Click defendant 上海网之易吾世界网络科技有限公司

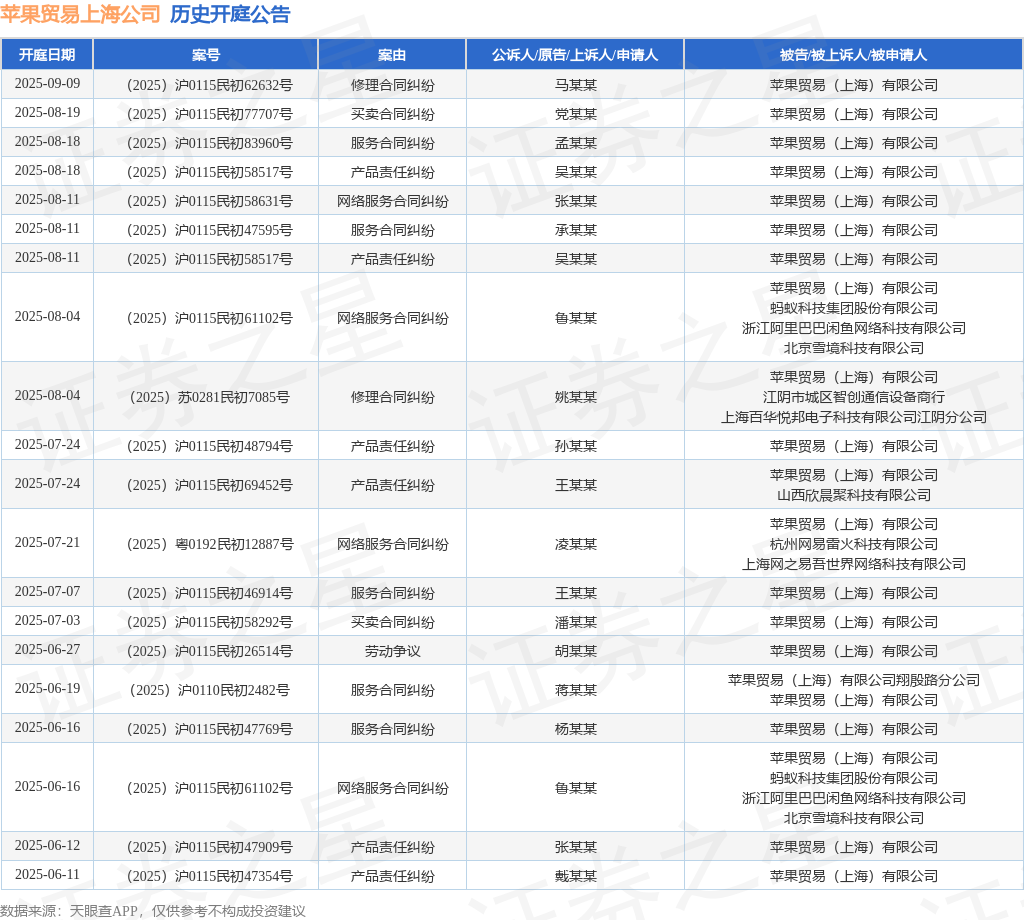point(854,564)
